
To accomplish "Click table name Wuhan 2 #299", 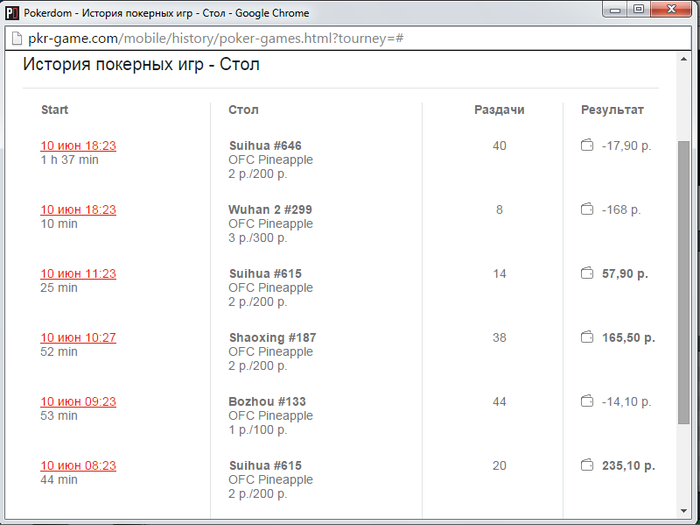I will [270, 210].
